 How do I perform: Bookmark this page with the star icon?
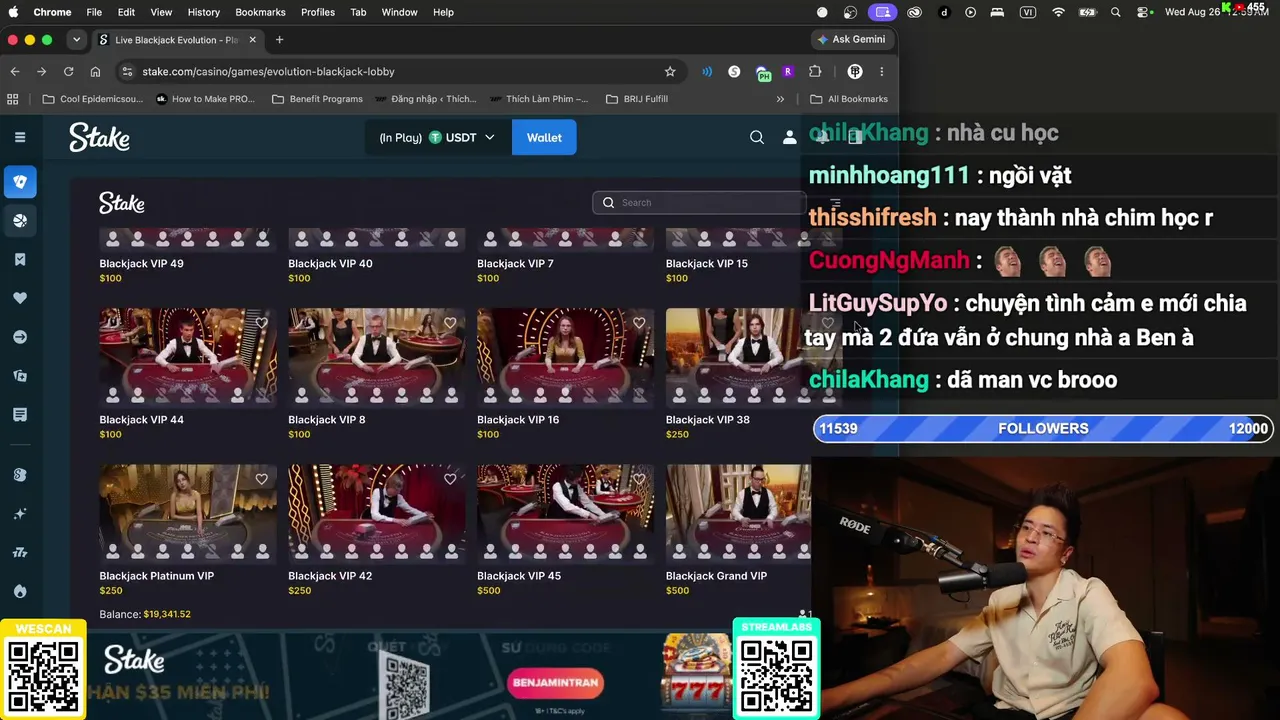[670, 71]
